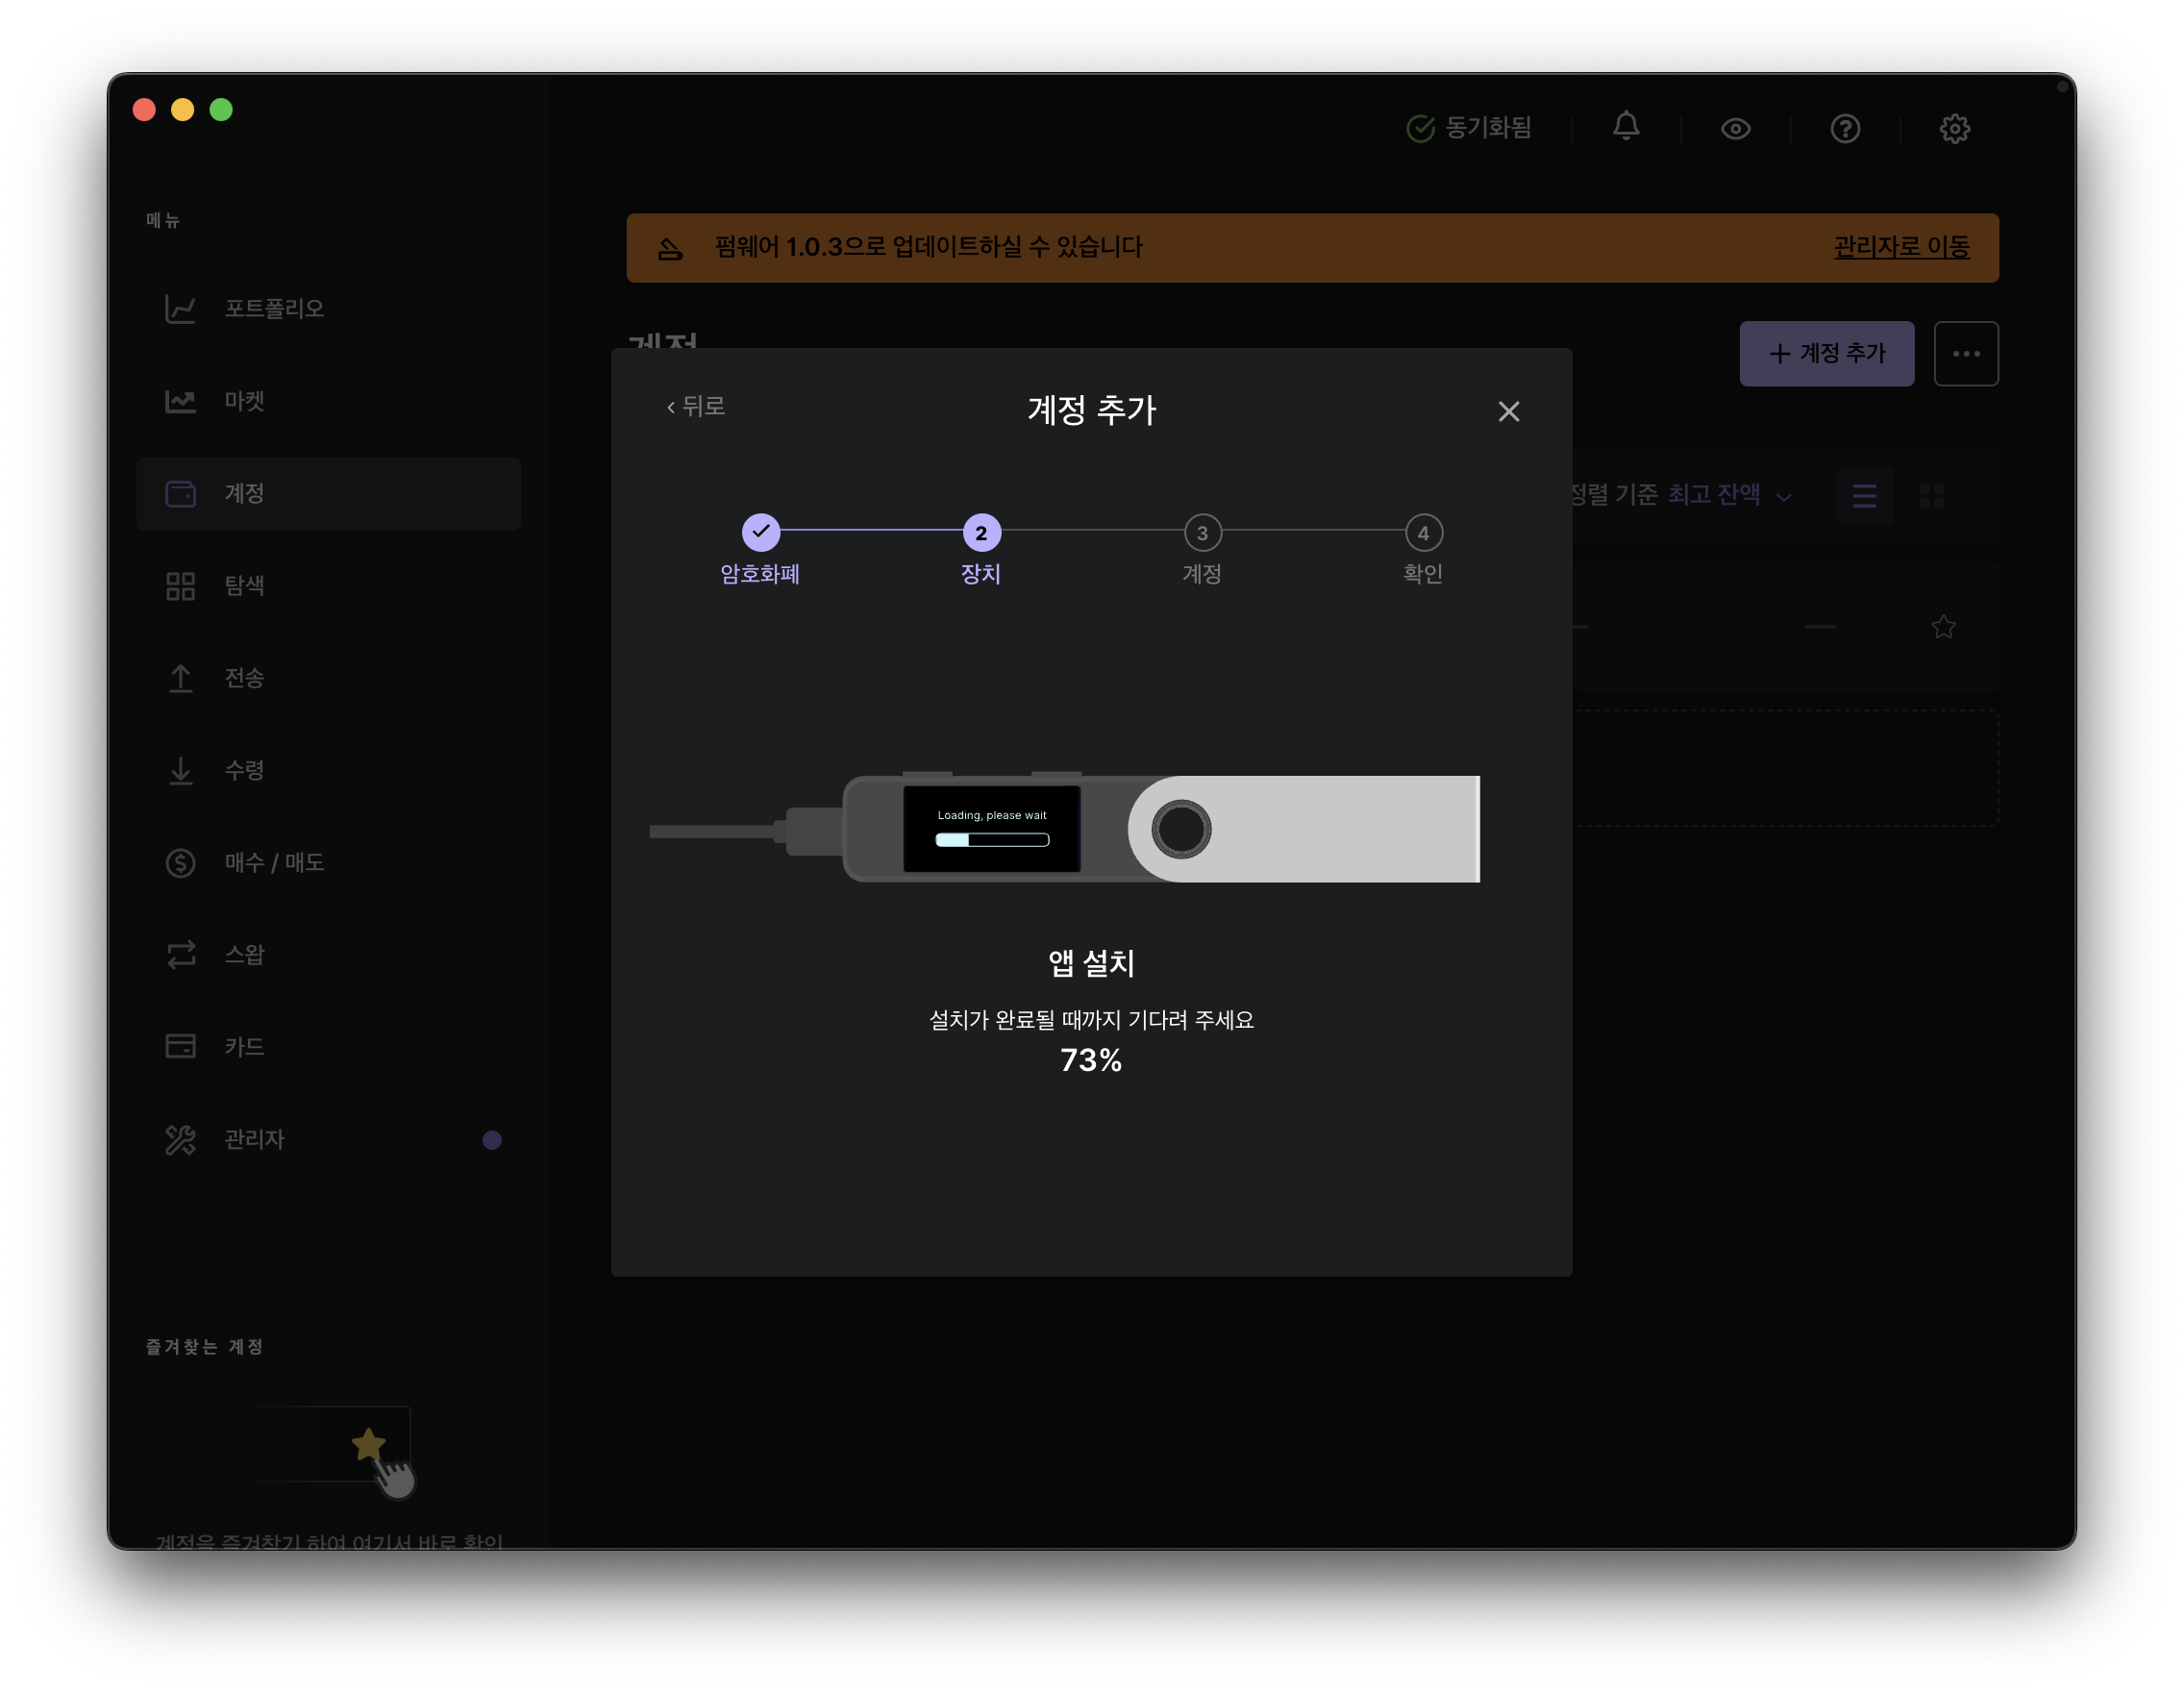Open the three-dot more options menu
Viewport: 2184px width, 1692px height.
coord(1965,354)
